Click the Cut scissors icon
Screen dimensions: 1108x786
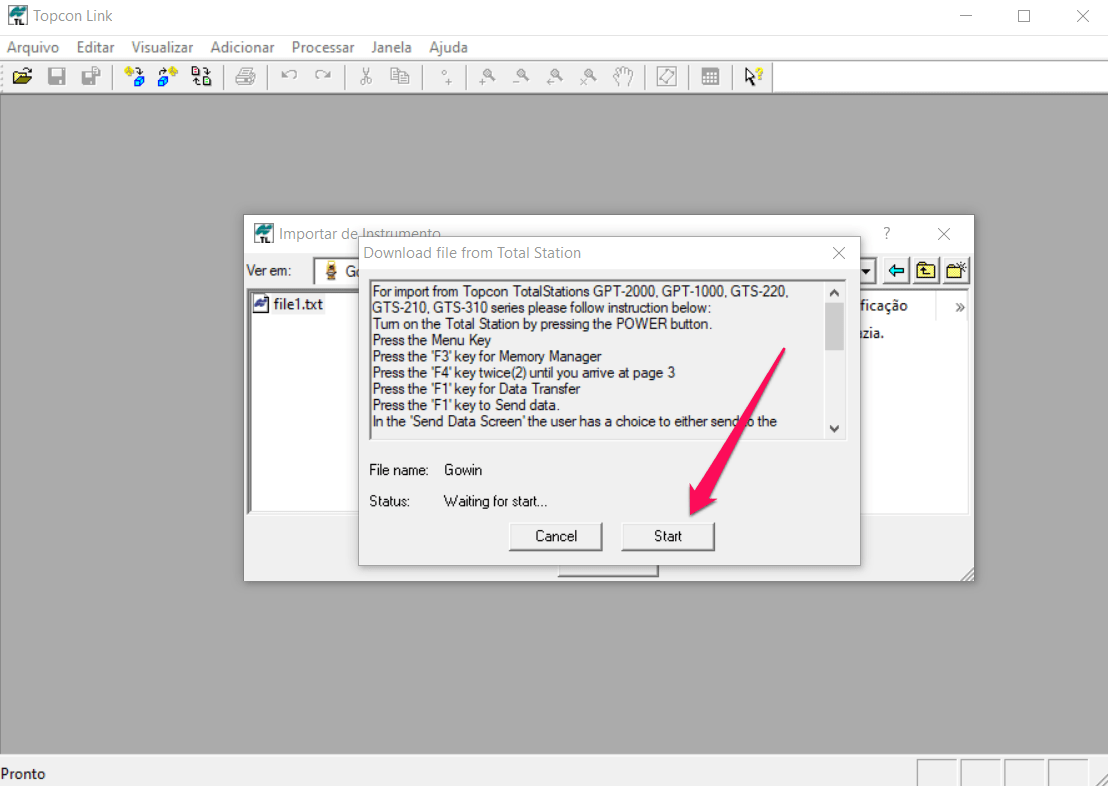(x=366, y=76)
